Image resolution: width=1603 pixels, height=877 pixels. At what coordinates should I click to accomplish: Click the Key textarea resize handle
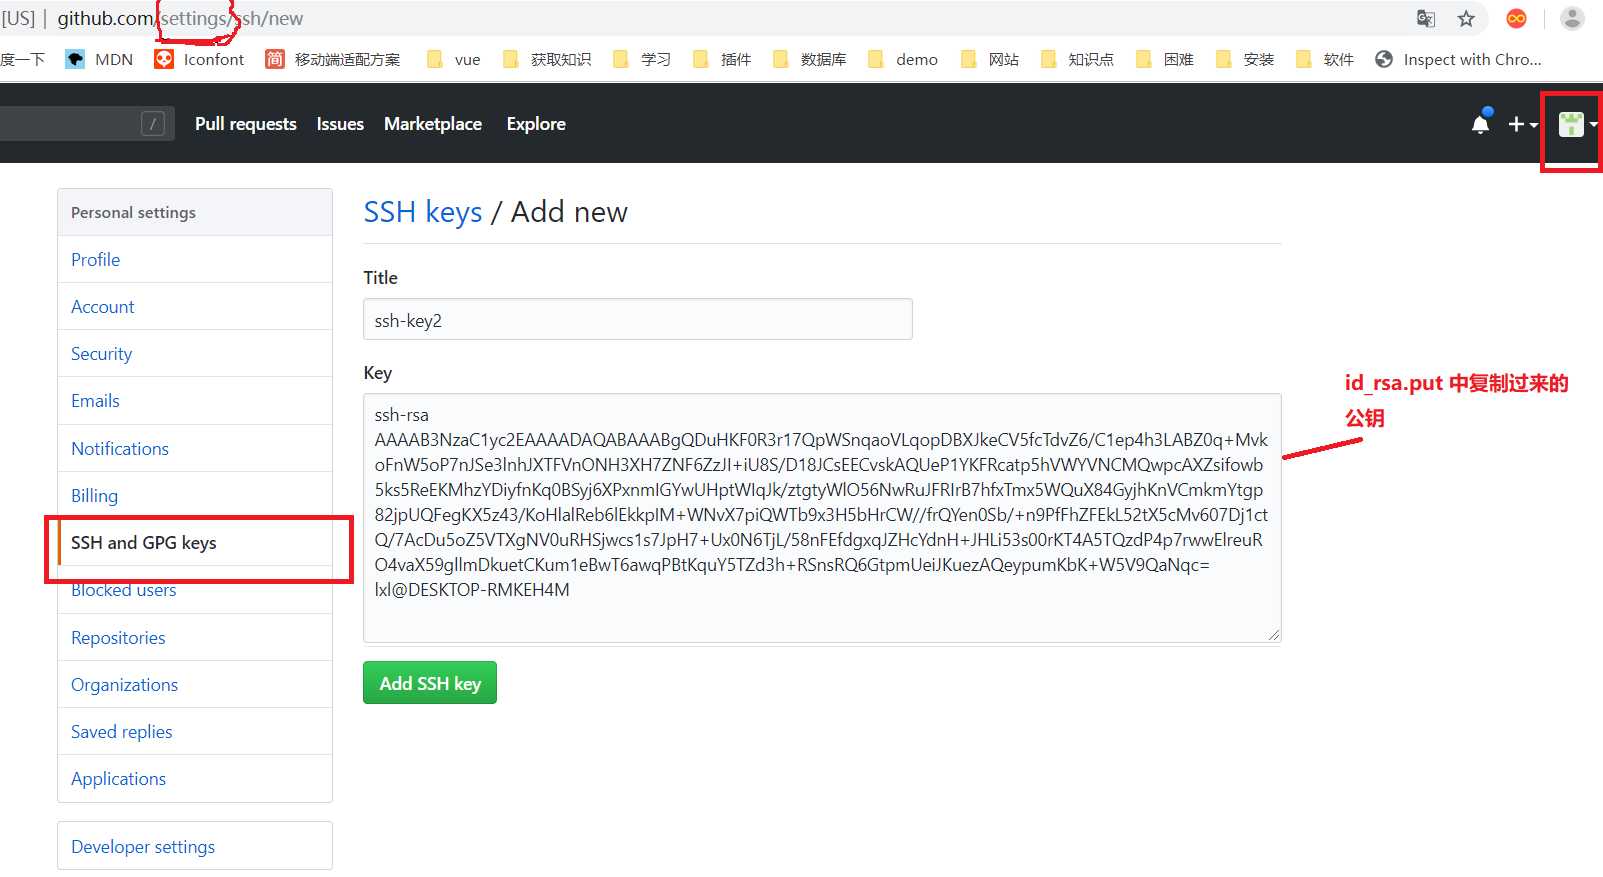[1273, 634]
